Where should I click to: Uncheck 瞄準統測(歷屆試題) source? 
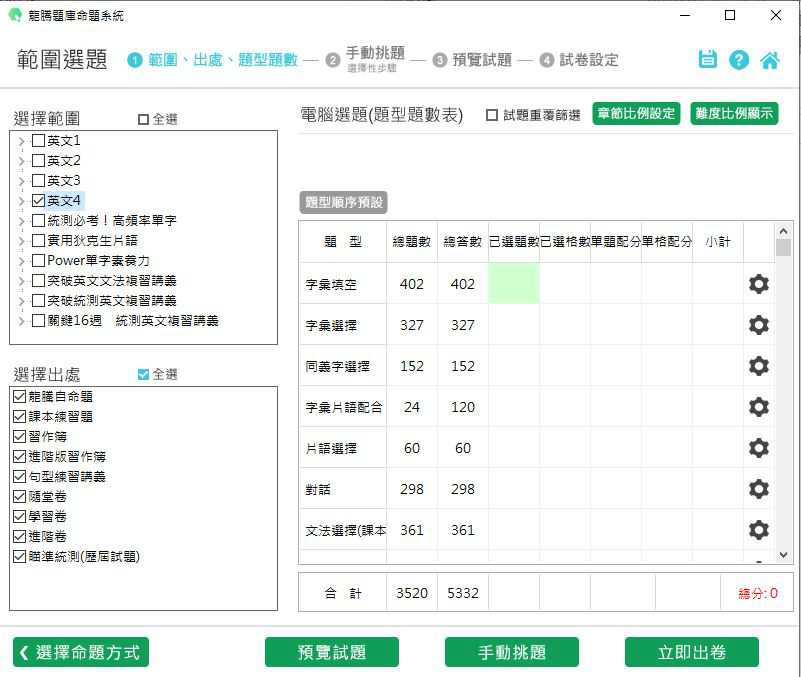click(x=19, y=556)
